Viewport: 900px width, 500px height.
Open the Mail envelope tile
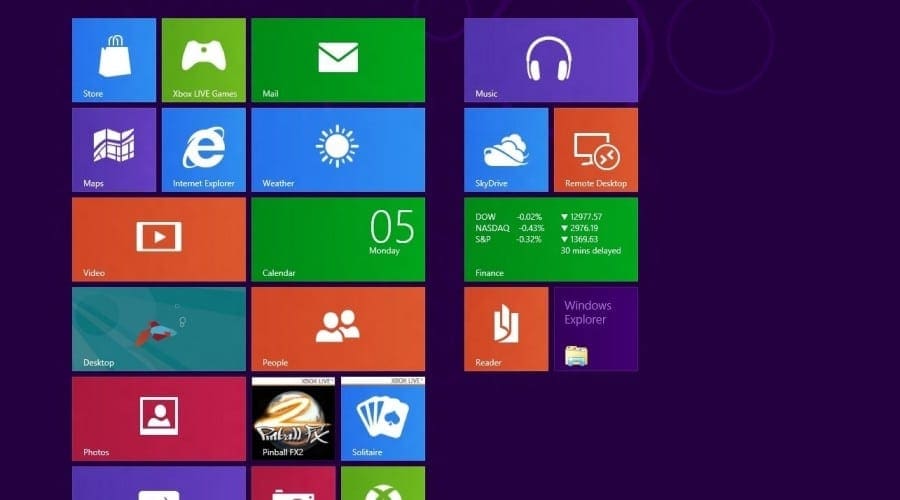(338, 60)
